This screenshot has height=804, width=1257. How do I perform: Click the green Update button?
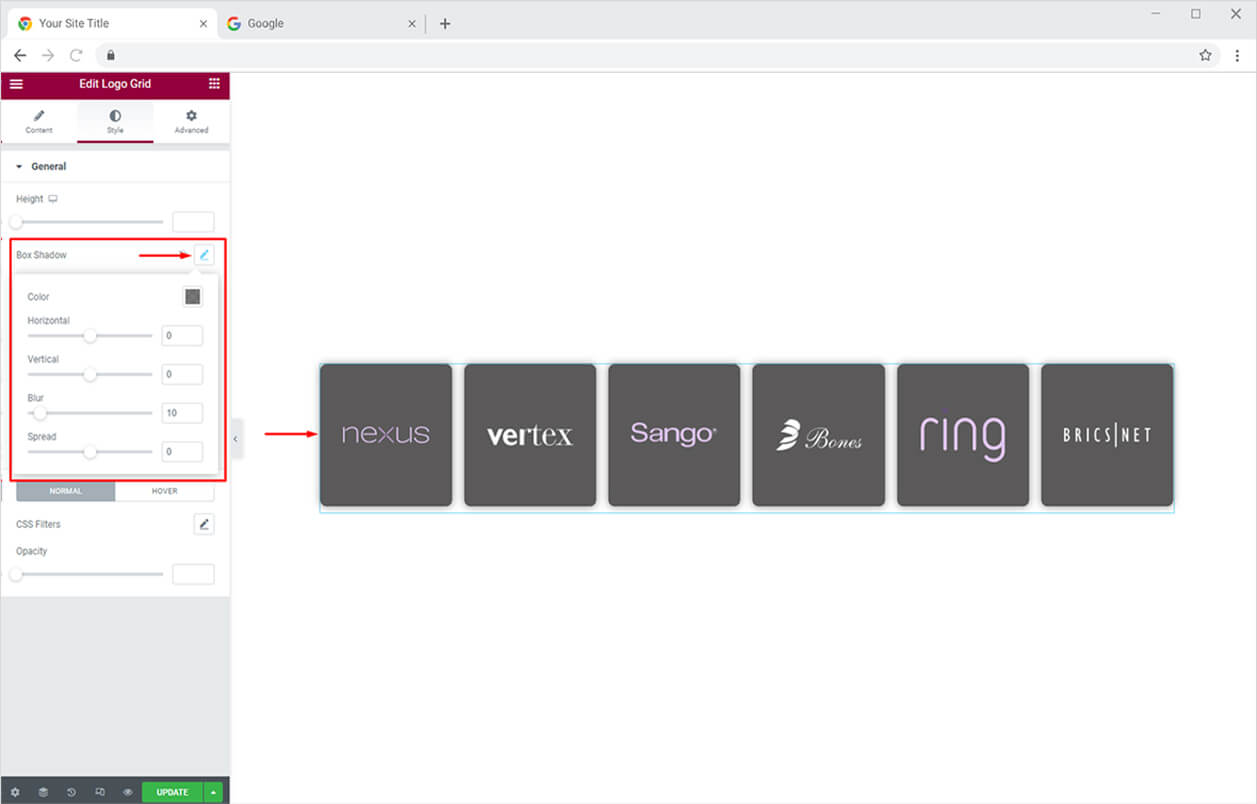[x=172, y=792]
